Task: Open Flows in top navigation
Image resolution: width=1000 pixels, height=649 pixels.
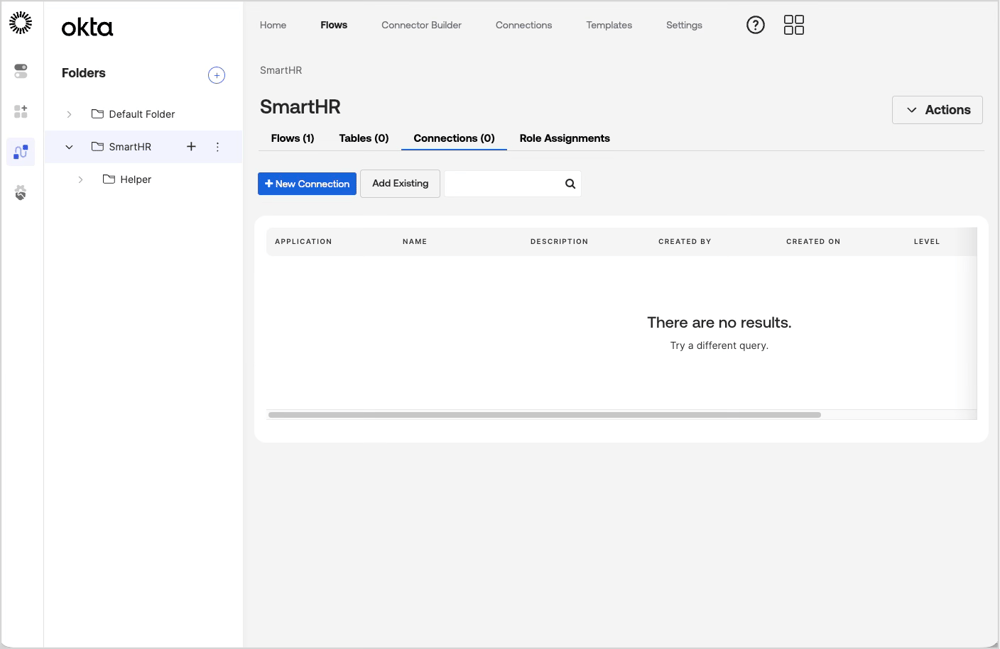Action: coord(334,25)
